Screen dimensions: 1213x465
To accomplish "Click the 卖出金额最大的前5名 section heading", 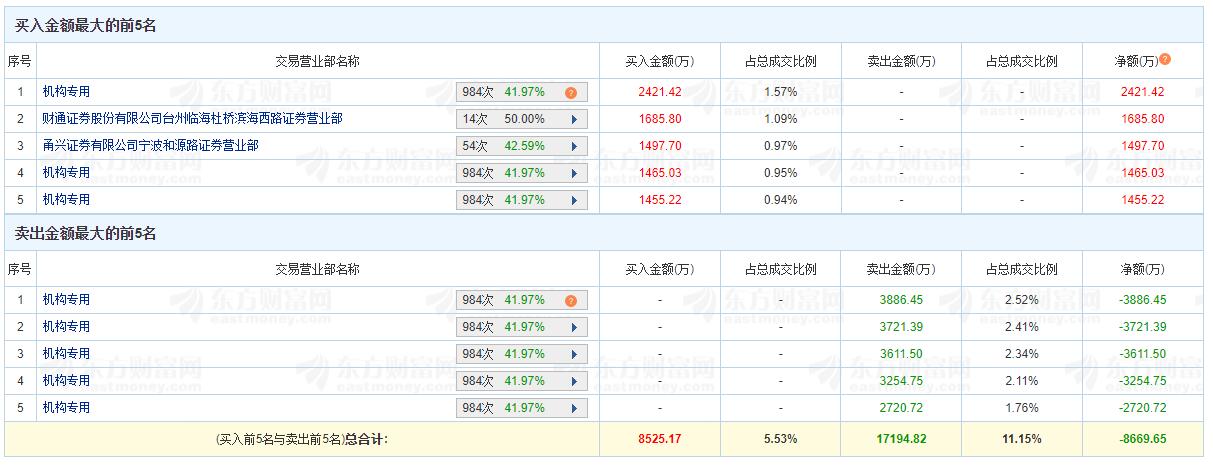I will (85, 234).
